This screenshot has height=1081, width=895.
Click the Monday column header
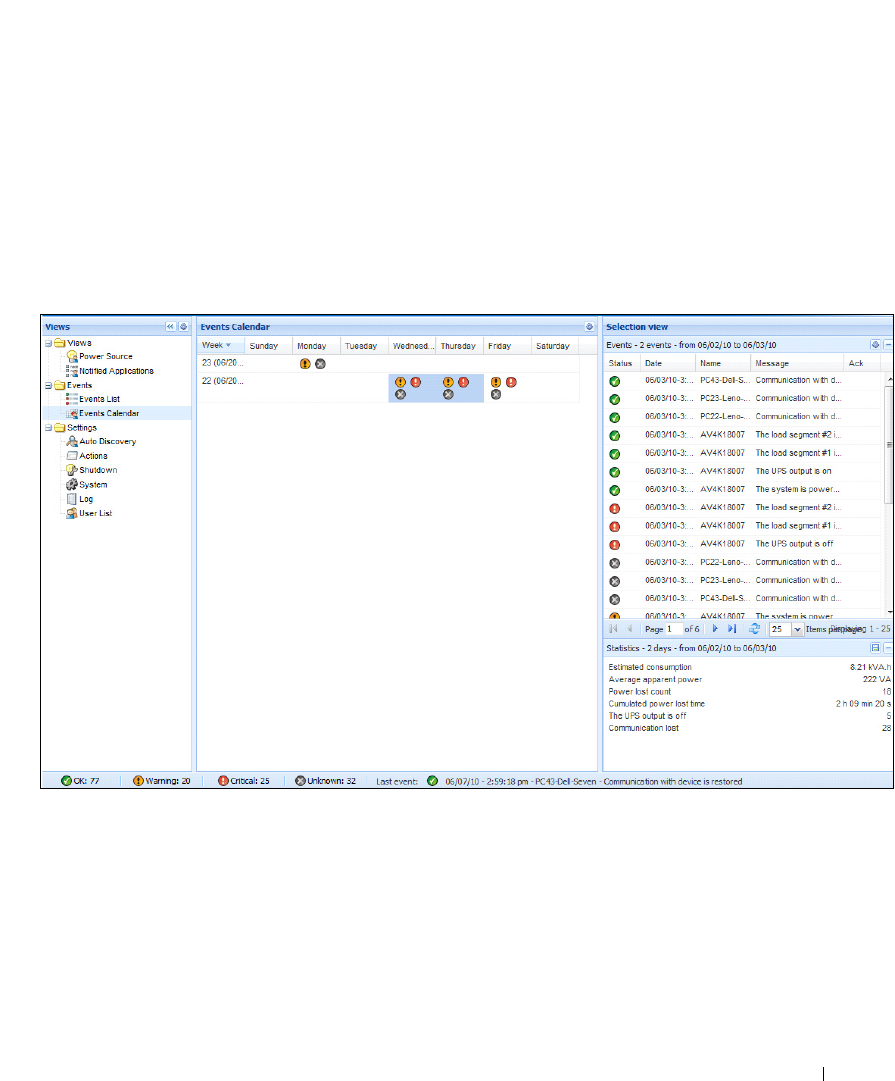pyautogui.click(x=316, y=346)
